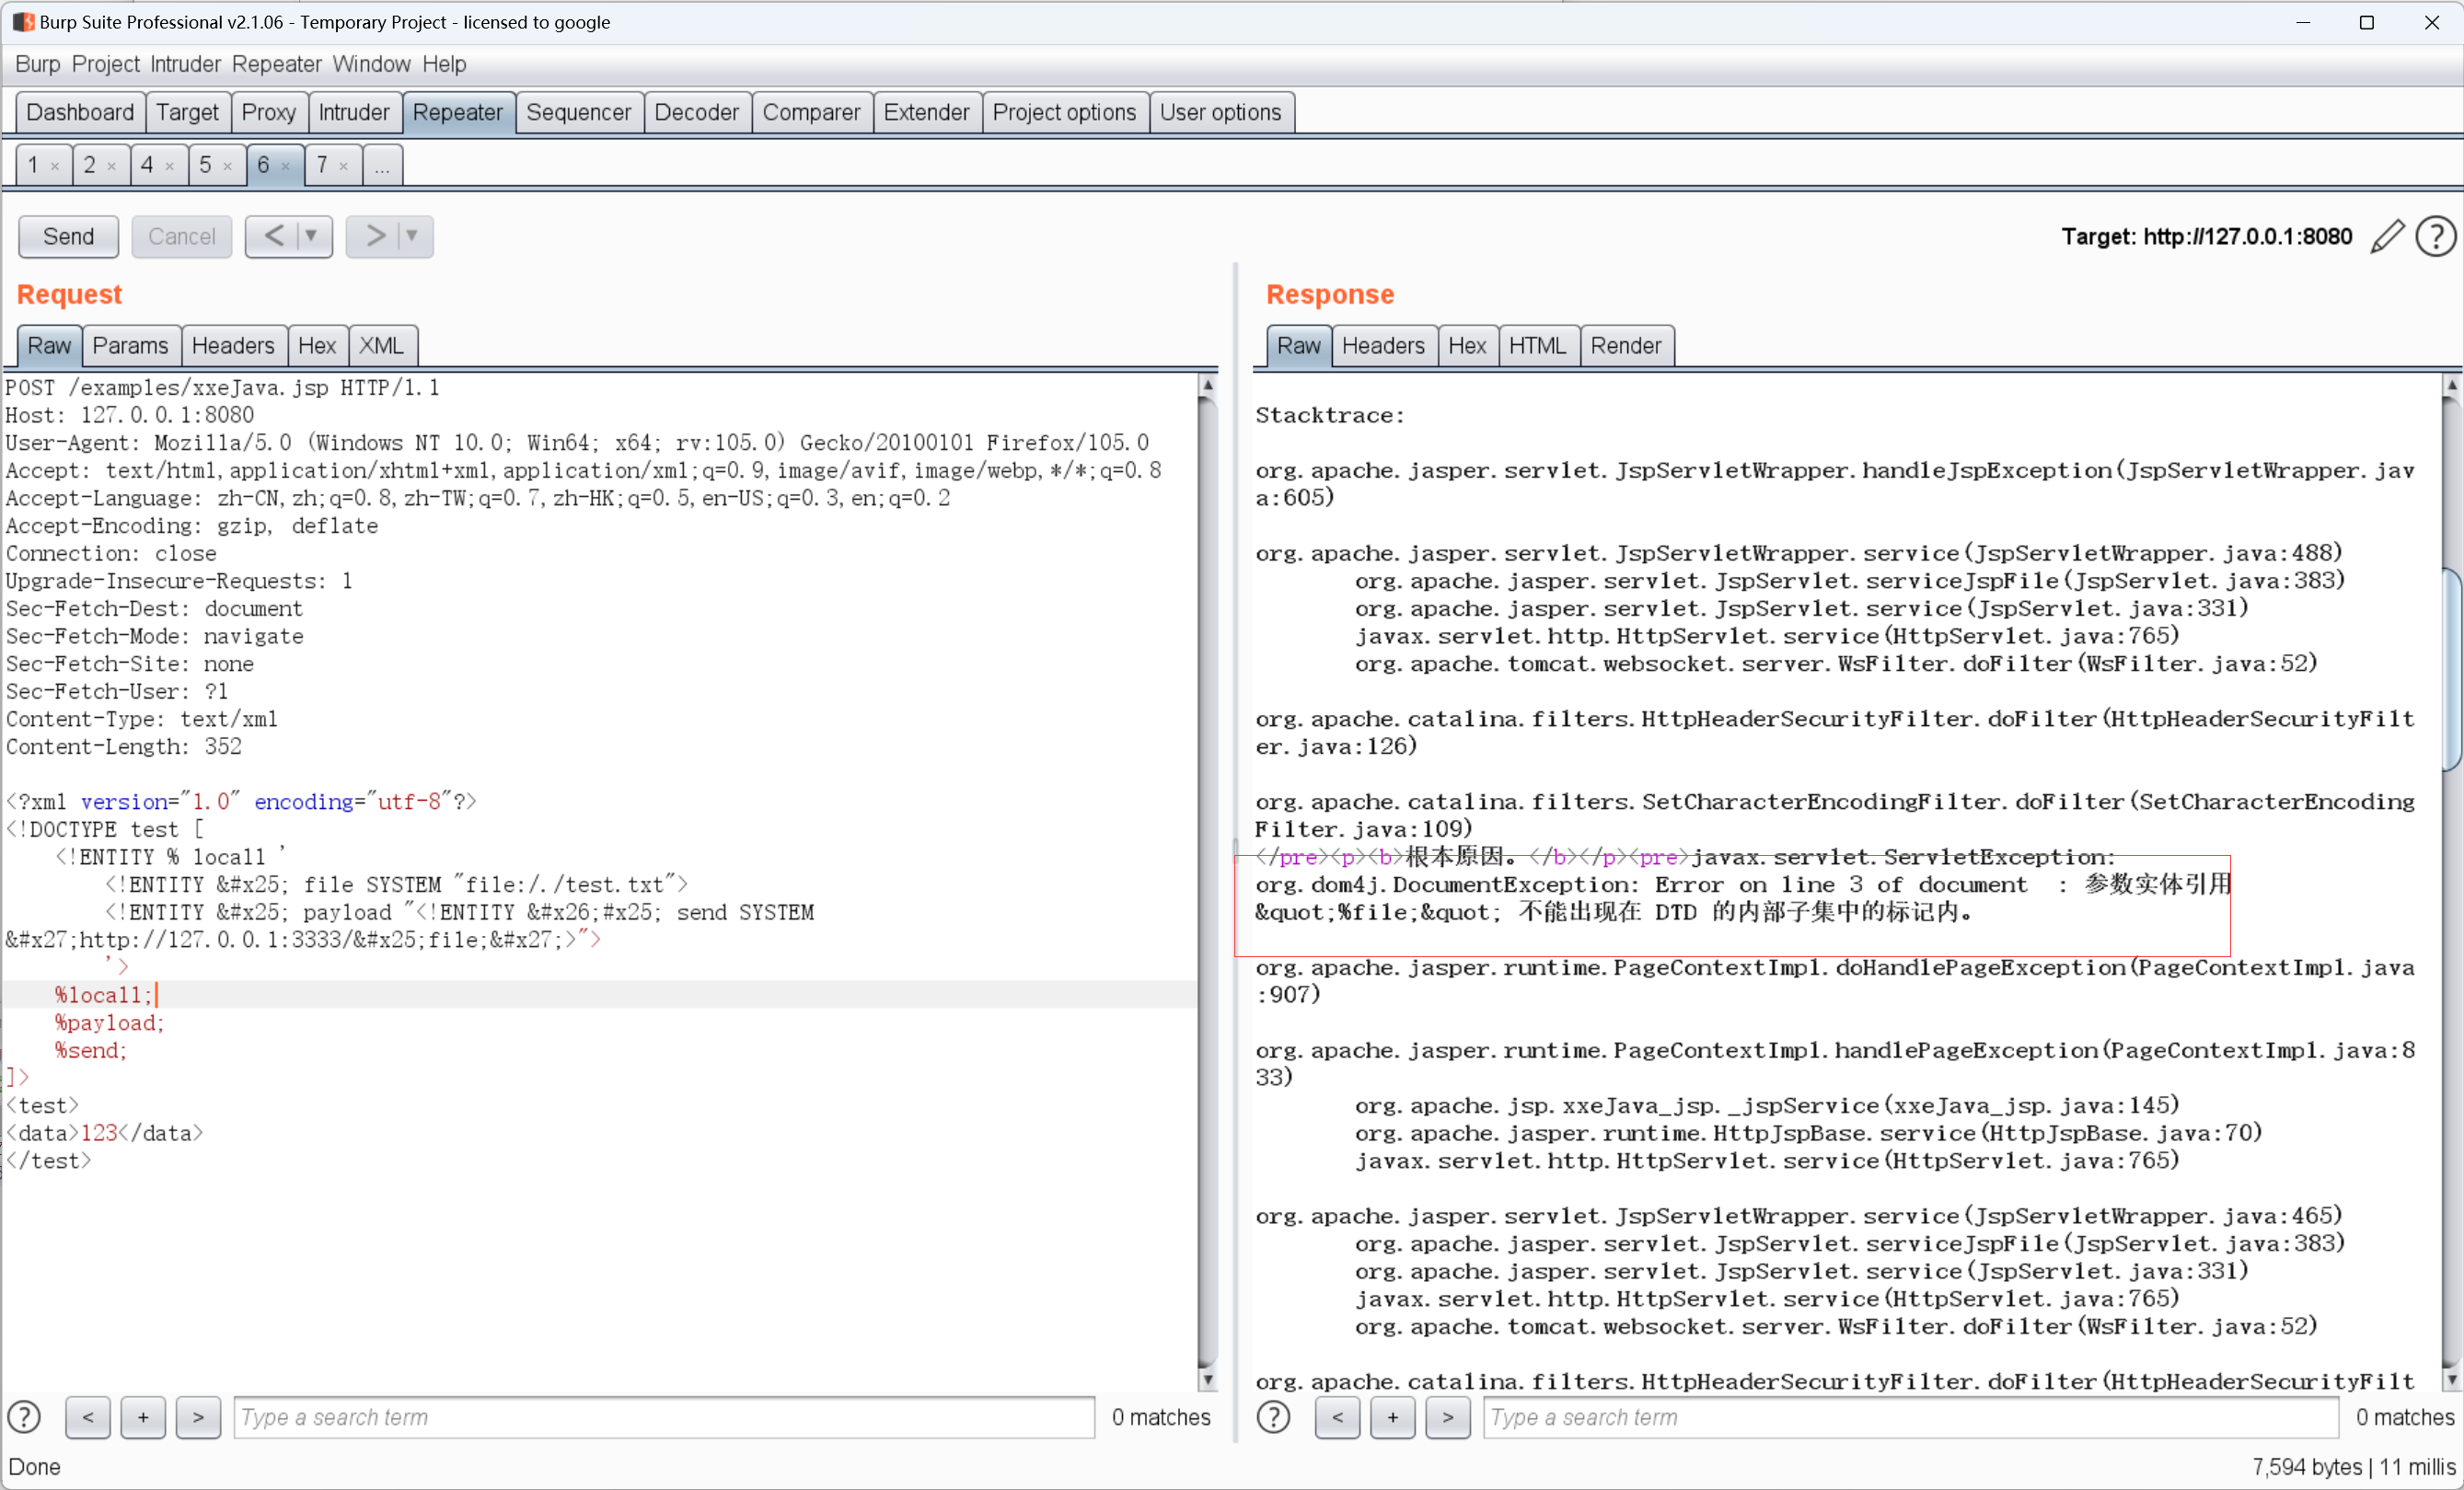Close Repeater tab 5

(228, 166)
